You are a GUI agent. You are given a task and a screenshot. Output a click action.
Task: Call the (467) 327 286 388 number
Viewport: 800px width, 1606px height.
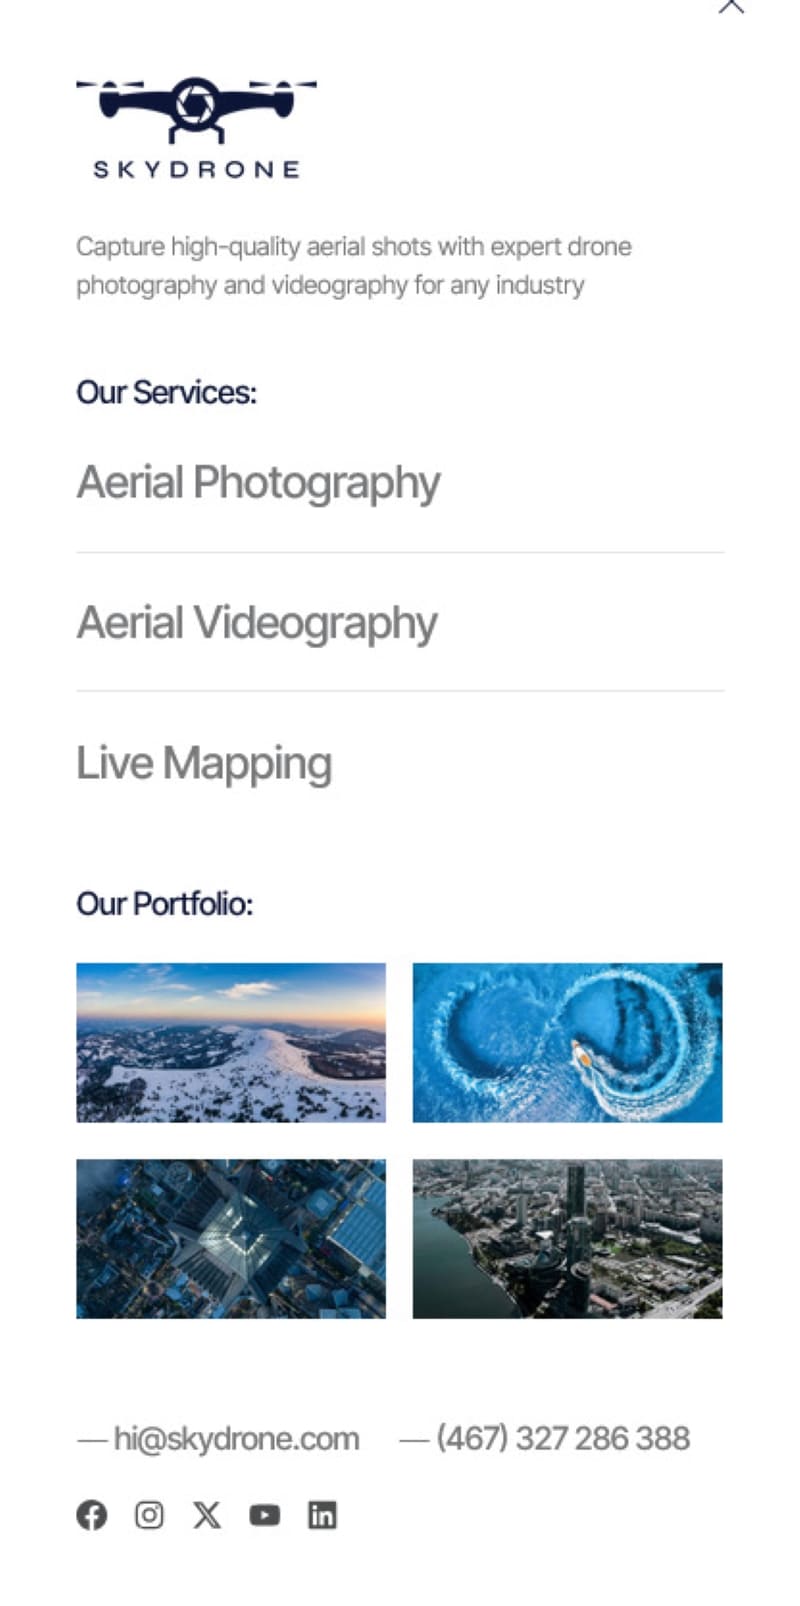point(563,1438)
